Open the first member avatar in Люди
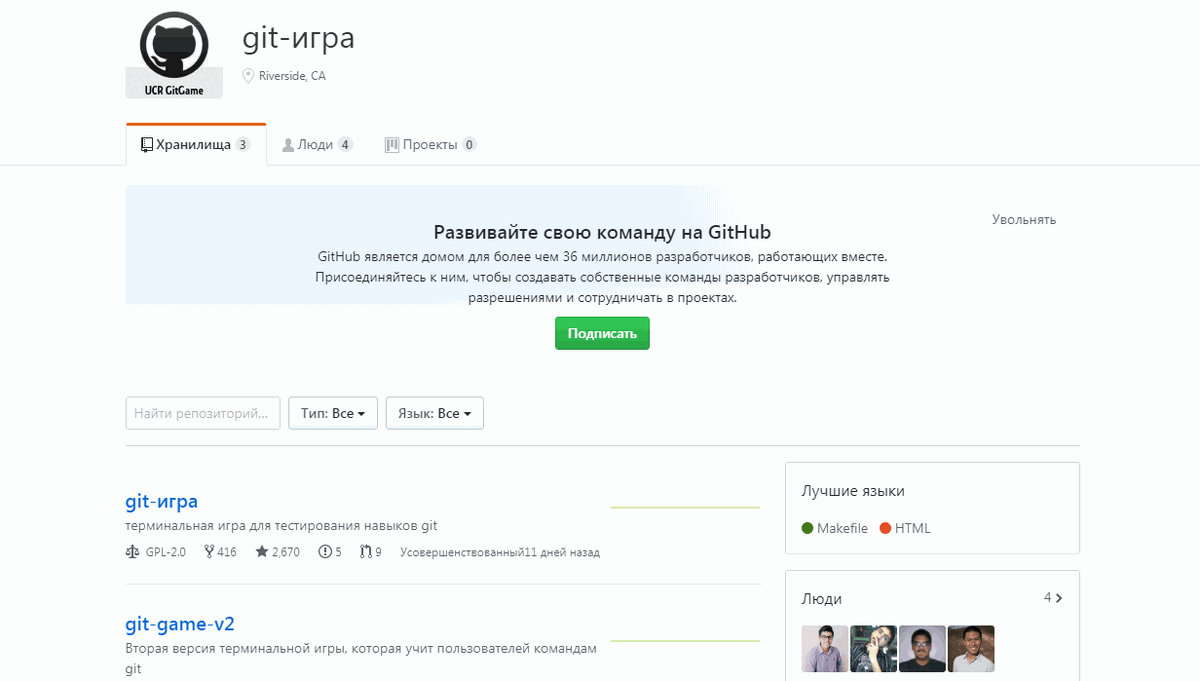 (825, 649)
